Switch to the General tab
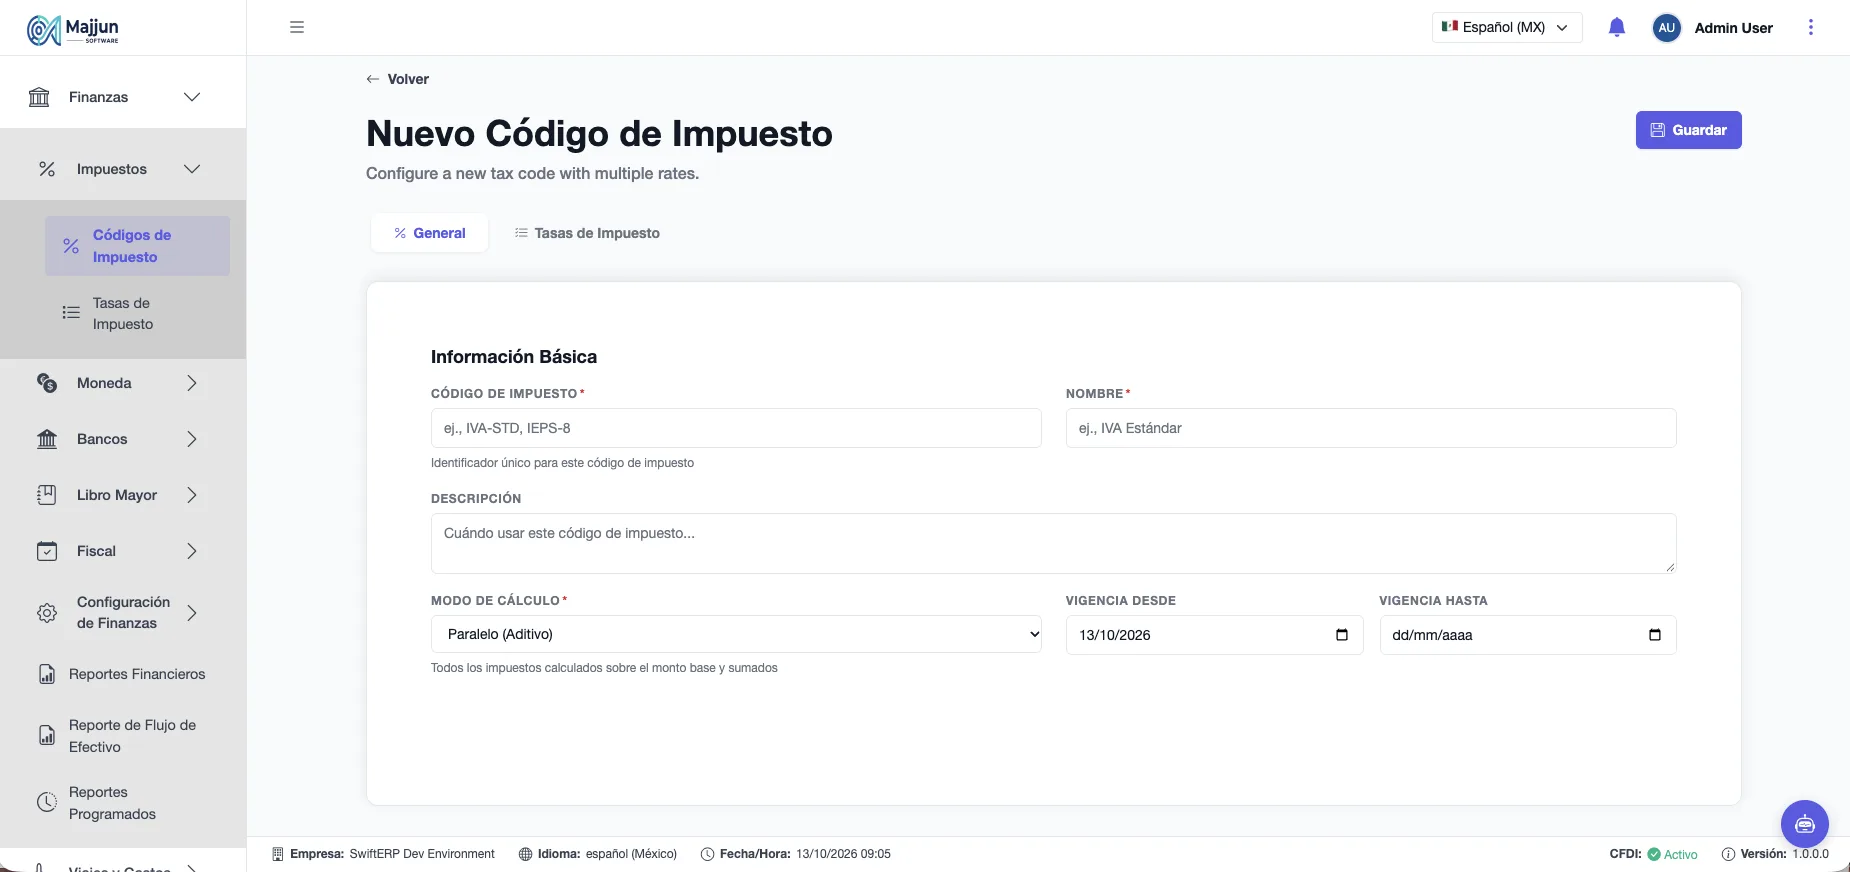 tap(429, 233)
